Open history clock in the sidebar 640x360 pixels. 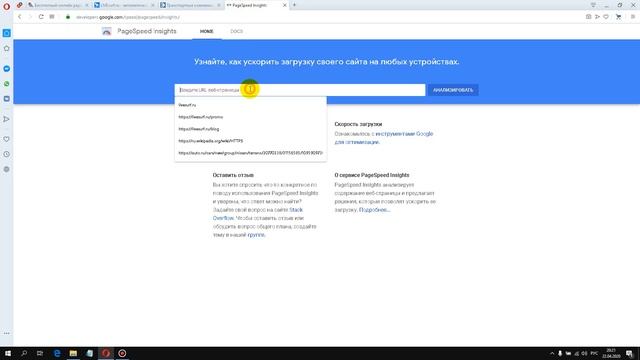coord(7,154)
